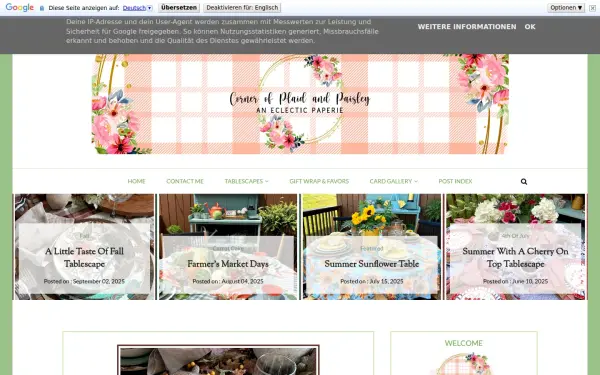Click the Fall category label
Screen dimensions: 600x375
[x=84, y=236]
